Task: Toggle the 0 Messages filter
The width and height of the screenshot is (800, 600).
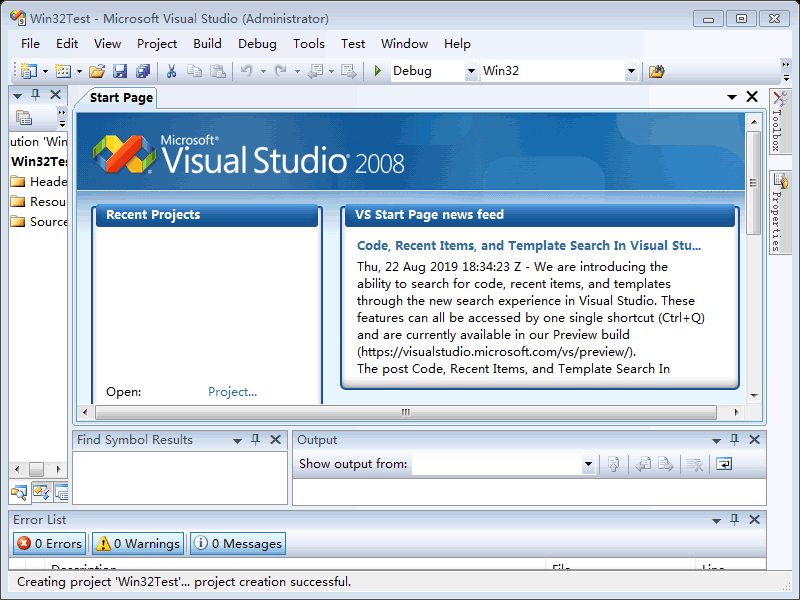Action: click(238, 544)
